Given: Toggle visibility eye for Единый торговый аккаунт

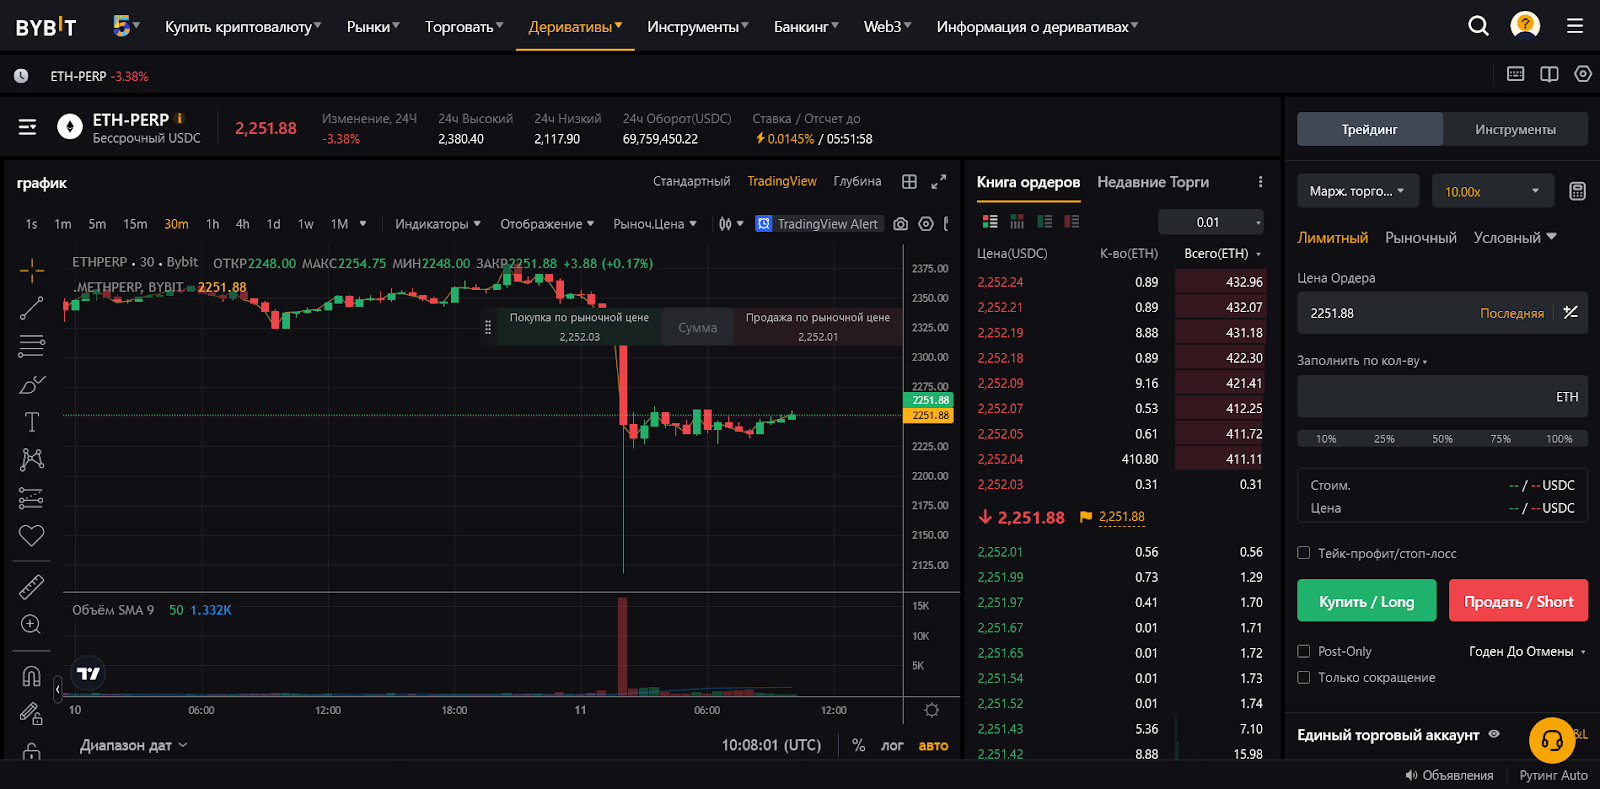Looking at the screenshot, I should click(1494, 734).
